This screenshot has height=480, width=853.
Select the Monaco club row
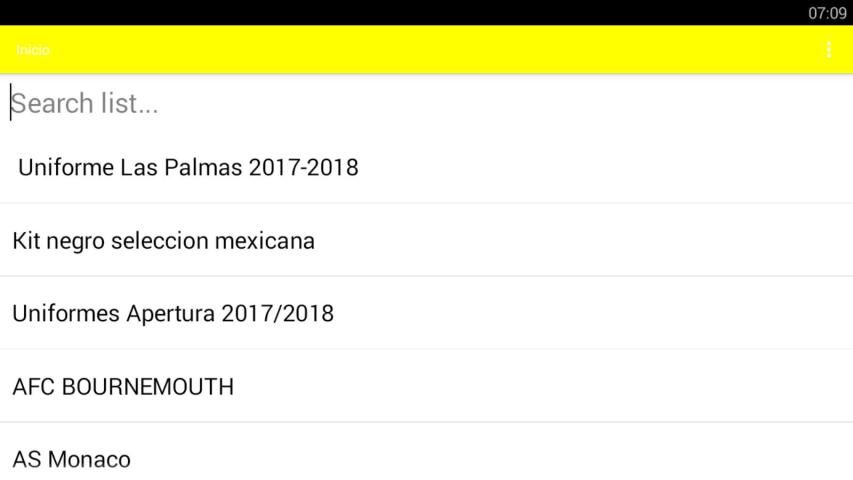(x=426, y=458)
